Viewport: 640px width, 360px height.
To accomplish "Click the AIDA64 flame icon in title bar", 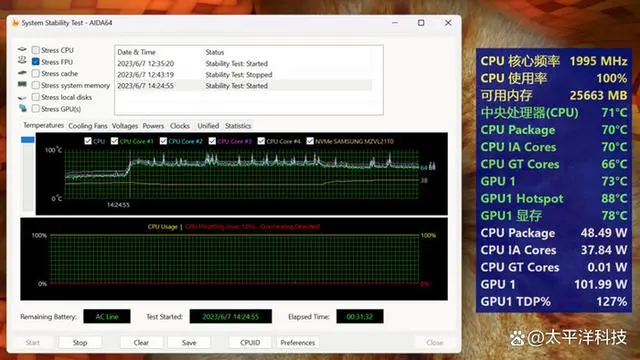I will (16, 23).
